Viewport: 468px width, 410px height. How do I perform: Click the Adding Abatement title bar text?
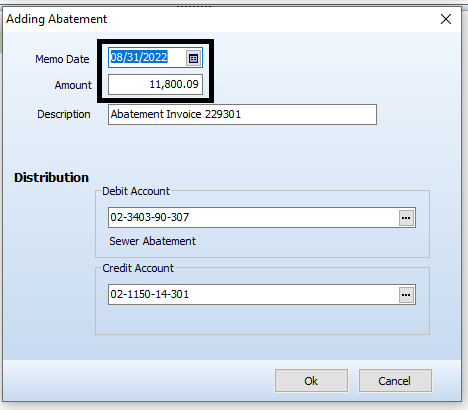[x=57, y=19]
